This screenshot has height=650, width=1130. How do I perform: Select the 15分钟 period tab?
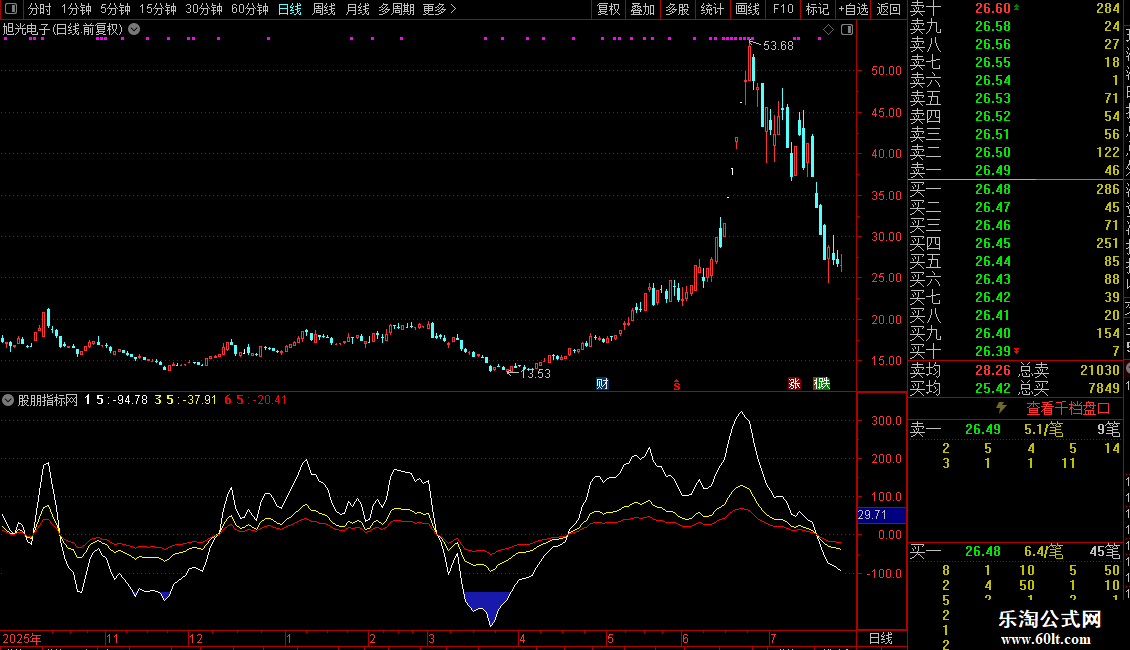(158, 9)
